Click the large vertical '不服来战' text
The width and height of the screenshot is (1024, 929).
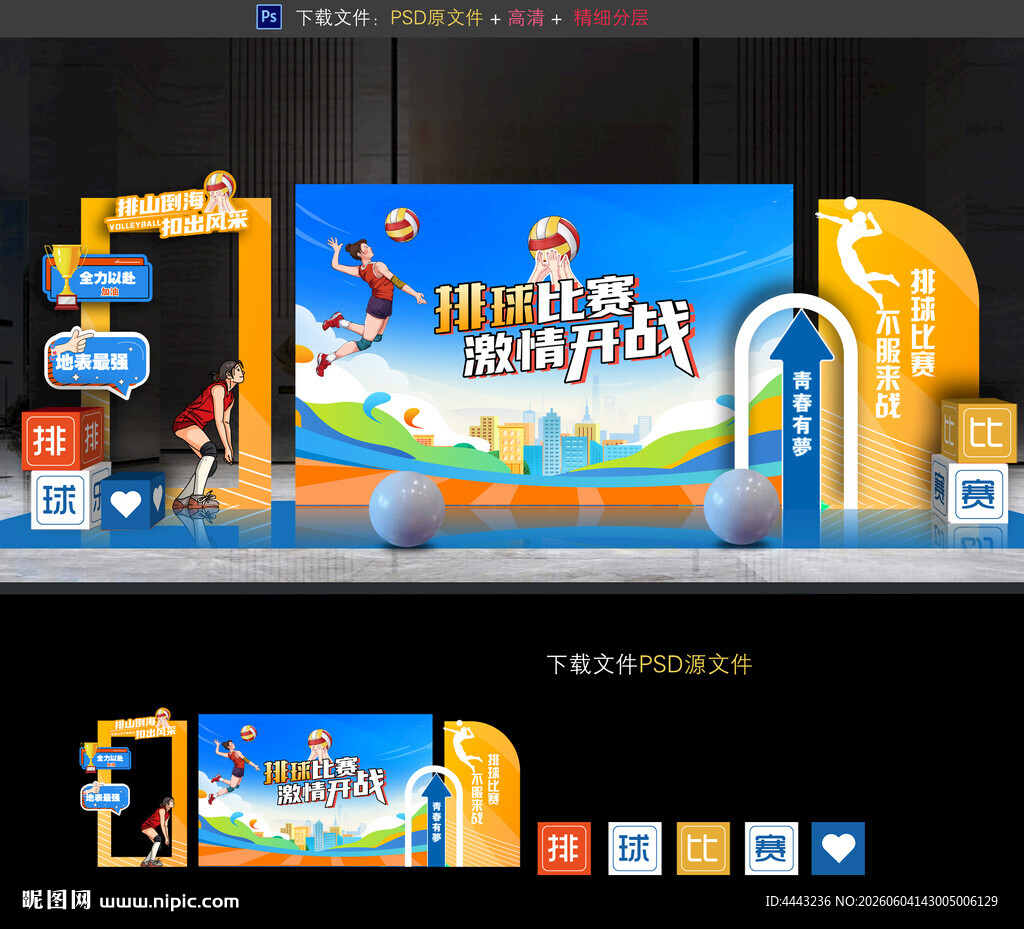pyautogui.click(x=888, y=364)
